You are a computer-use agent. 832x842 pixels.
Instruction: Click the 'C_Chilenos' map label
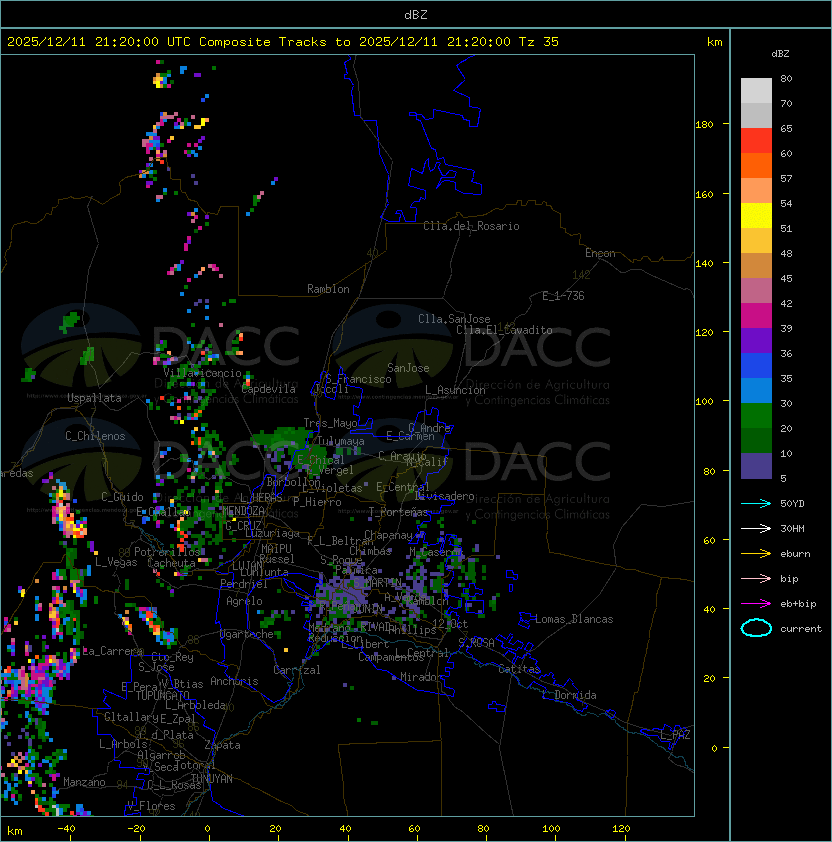(95, 436)
